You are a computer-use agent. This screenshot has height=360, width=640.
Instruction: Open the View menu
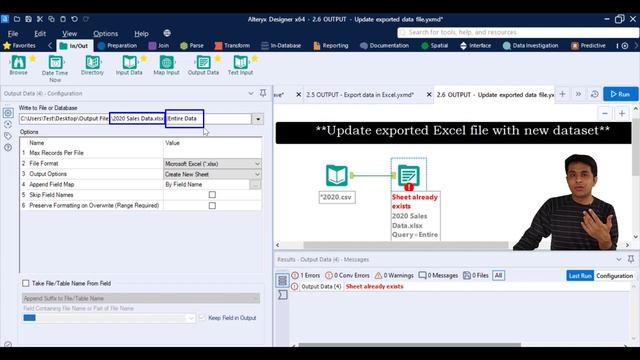coord(69,33)
